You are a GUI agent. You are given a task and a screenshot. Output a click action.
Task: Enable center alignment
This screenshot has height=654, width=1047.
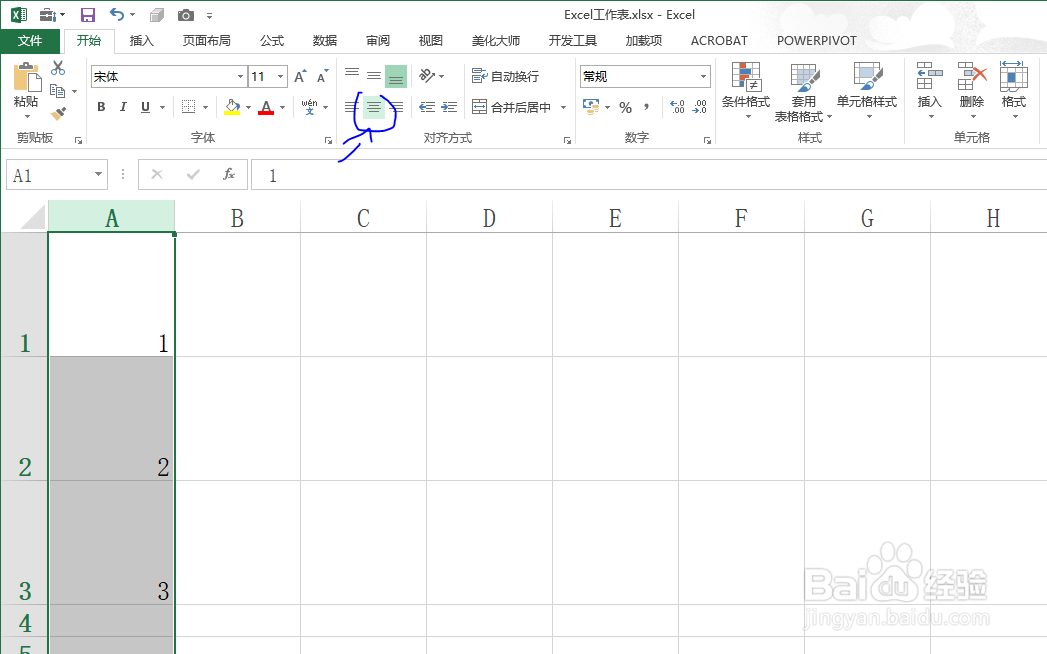click(373, 106)
